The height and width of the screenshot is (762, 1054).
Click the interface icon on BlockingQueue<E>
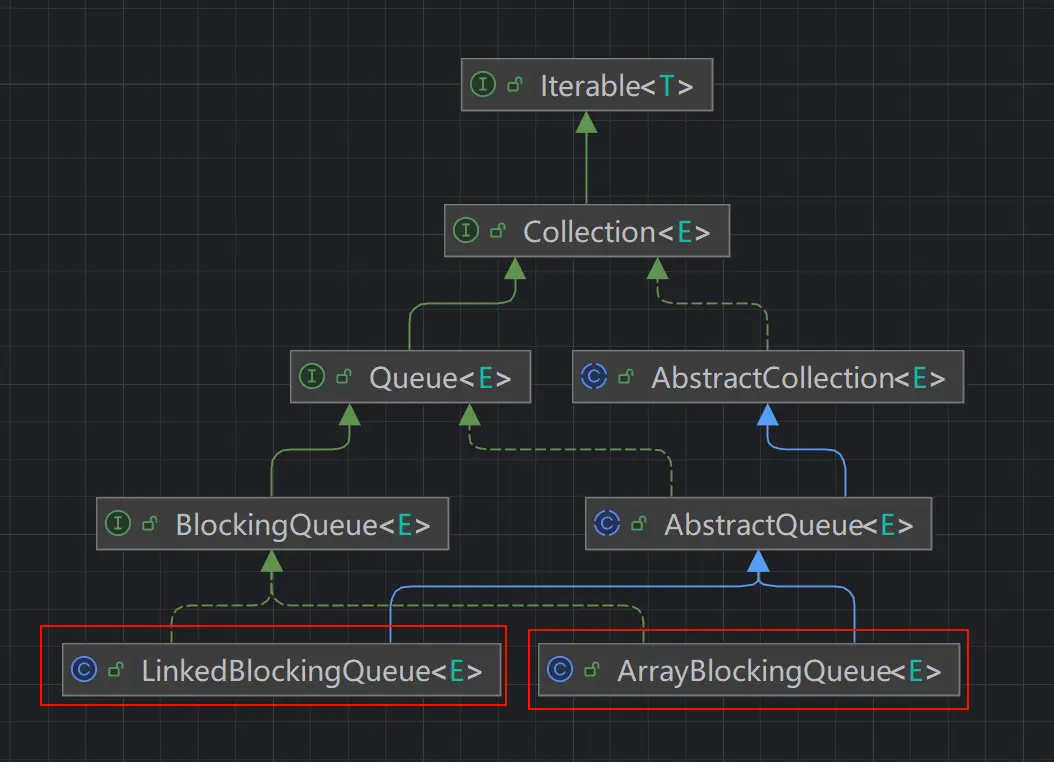point(118,523)
